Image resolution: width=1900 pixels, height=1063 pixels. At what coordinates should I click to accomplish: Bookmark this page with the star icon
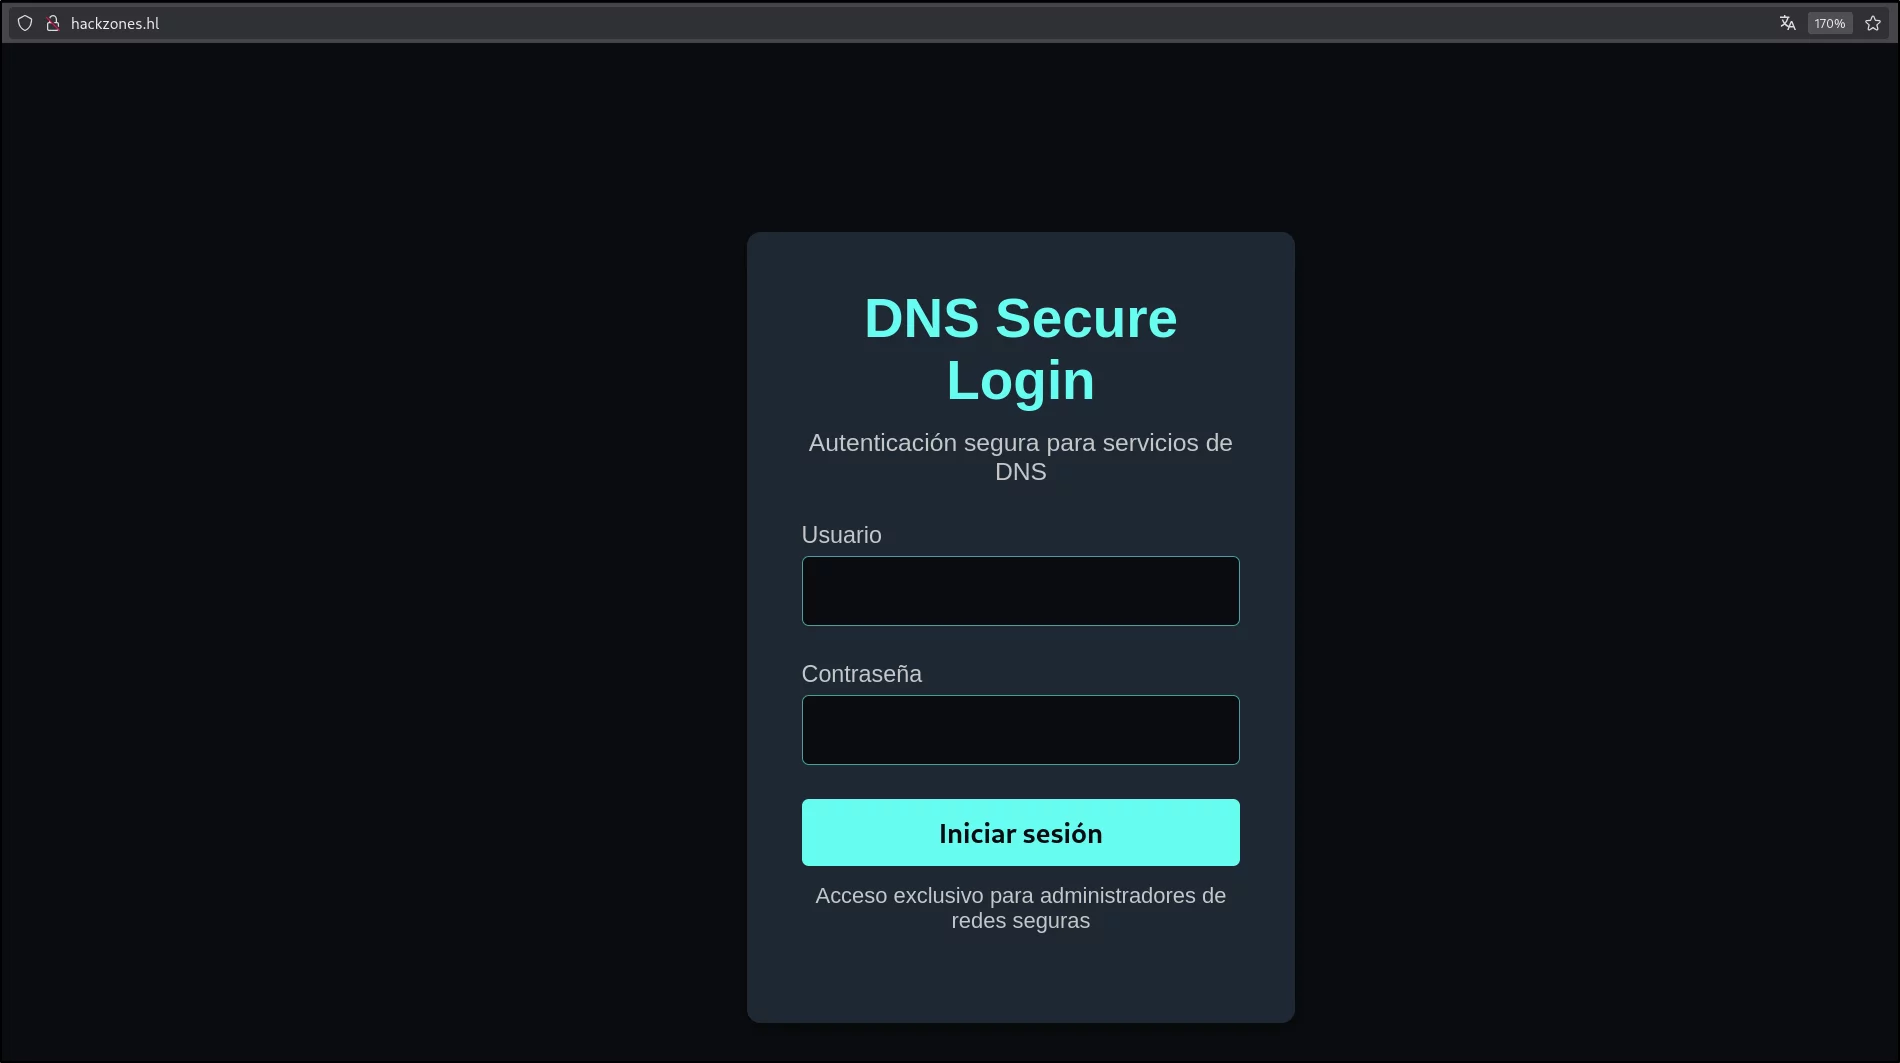tap(1873, 23)
